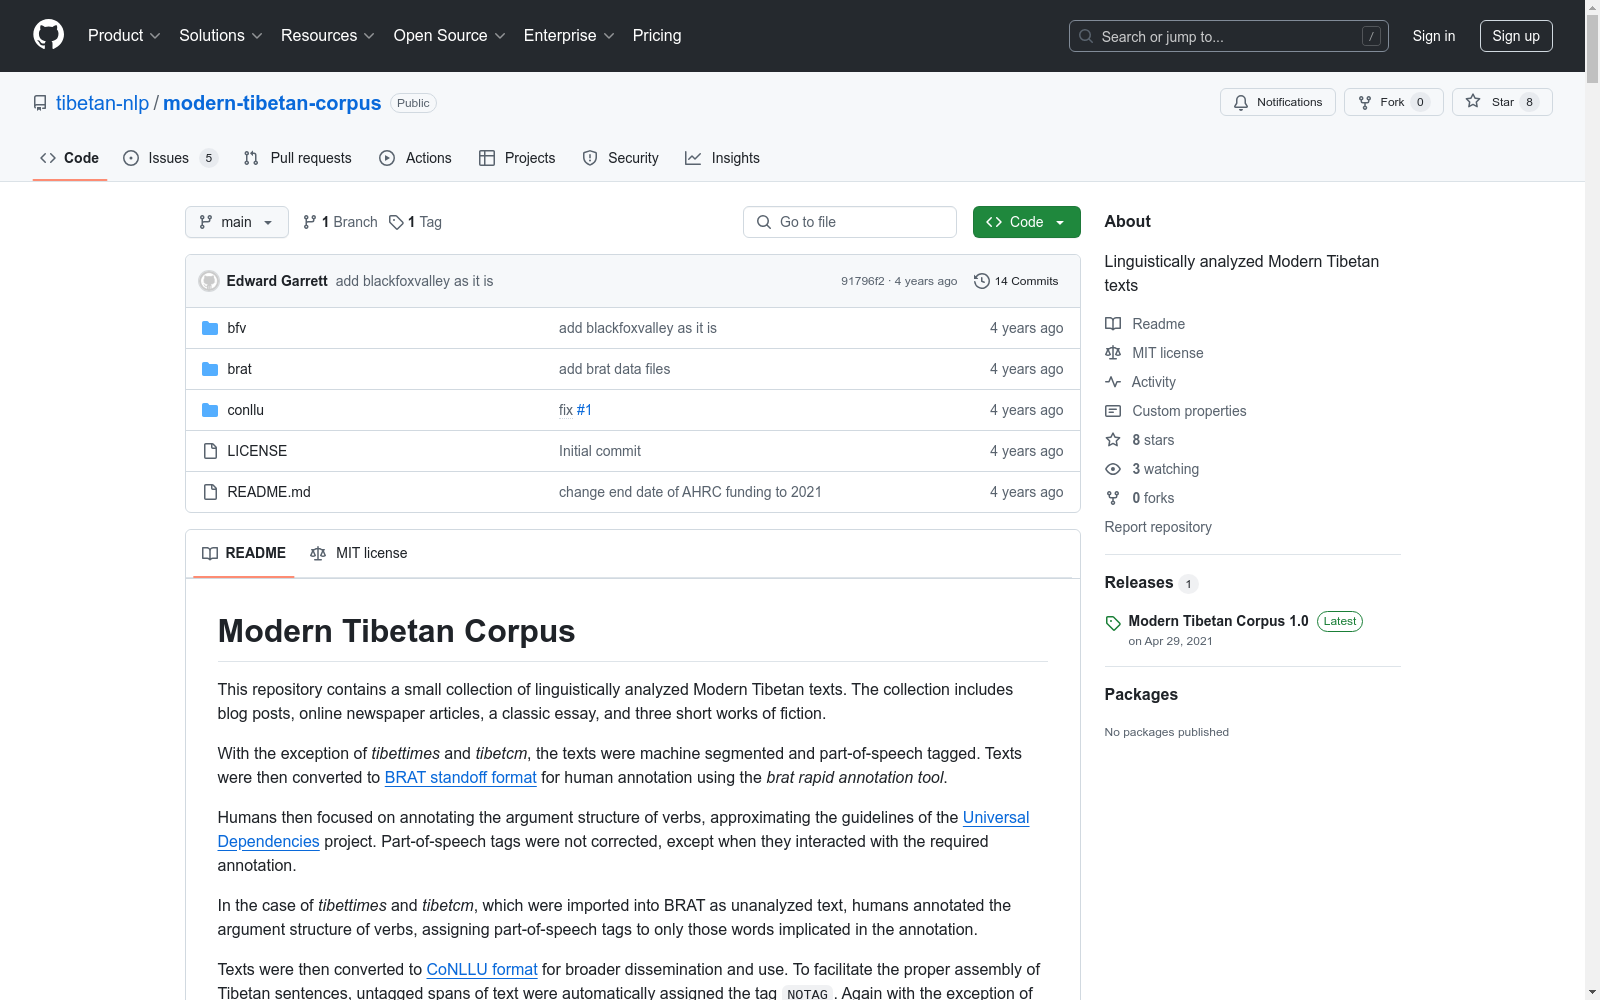View the 14 Commits history
1600x1000 pixels.
pos(1016,281)
